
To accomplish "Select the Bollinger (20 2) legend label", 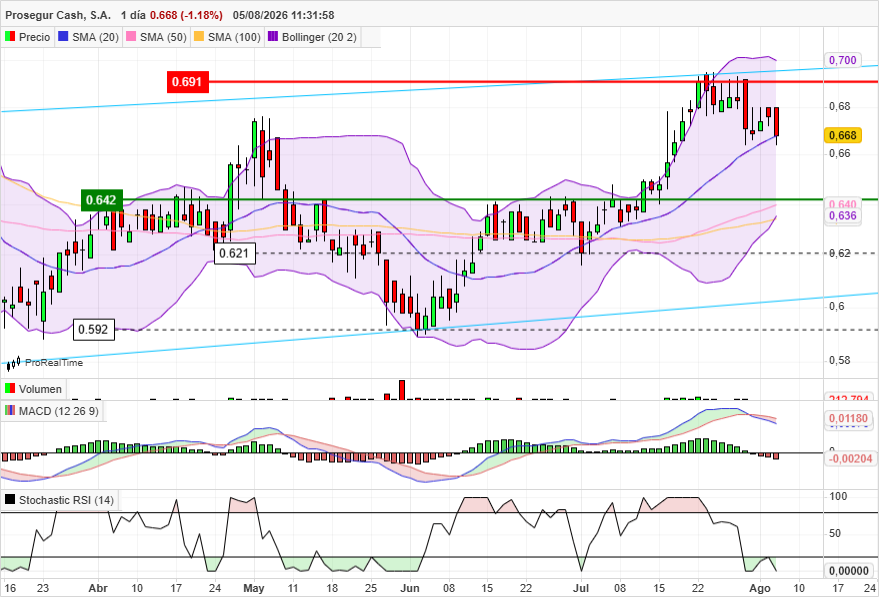I will click(x=319, y=37).
